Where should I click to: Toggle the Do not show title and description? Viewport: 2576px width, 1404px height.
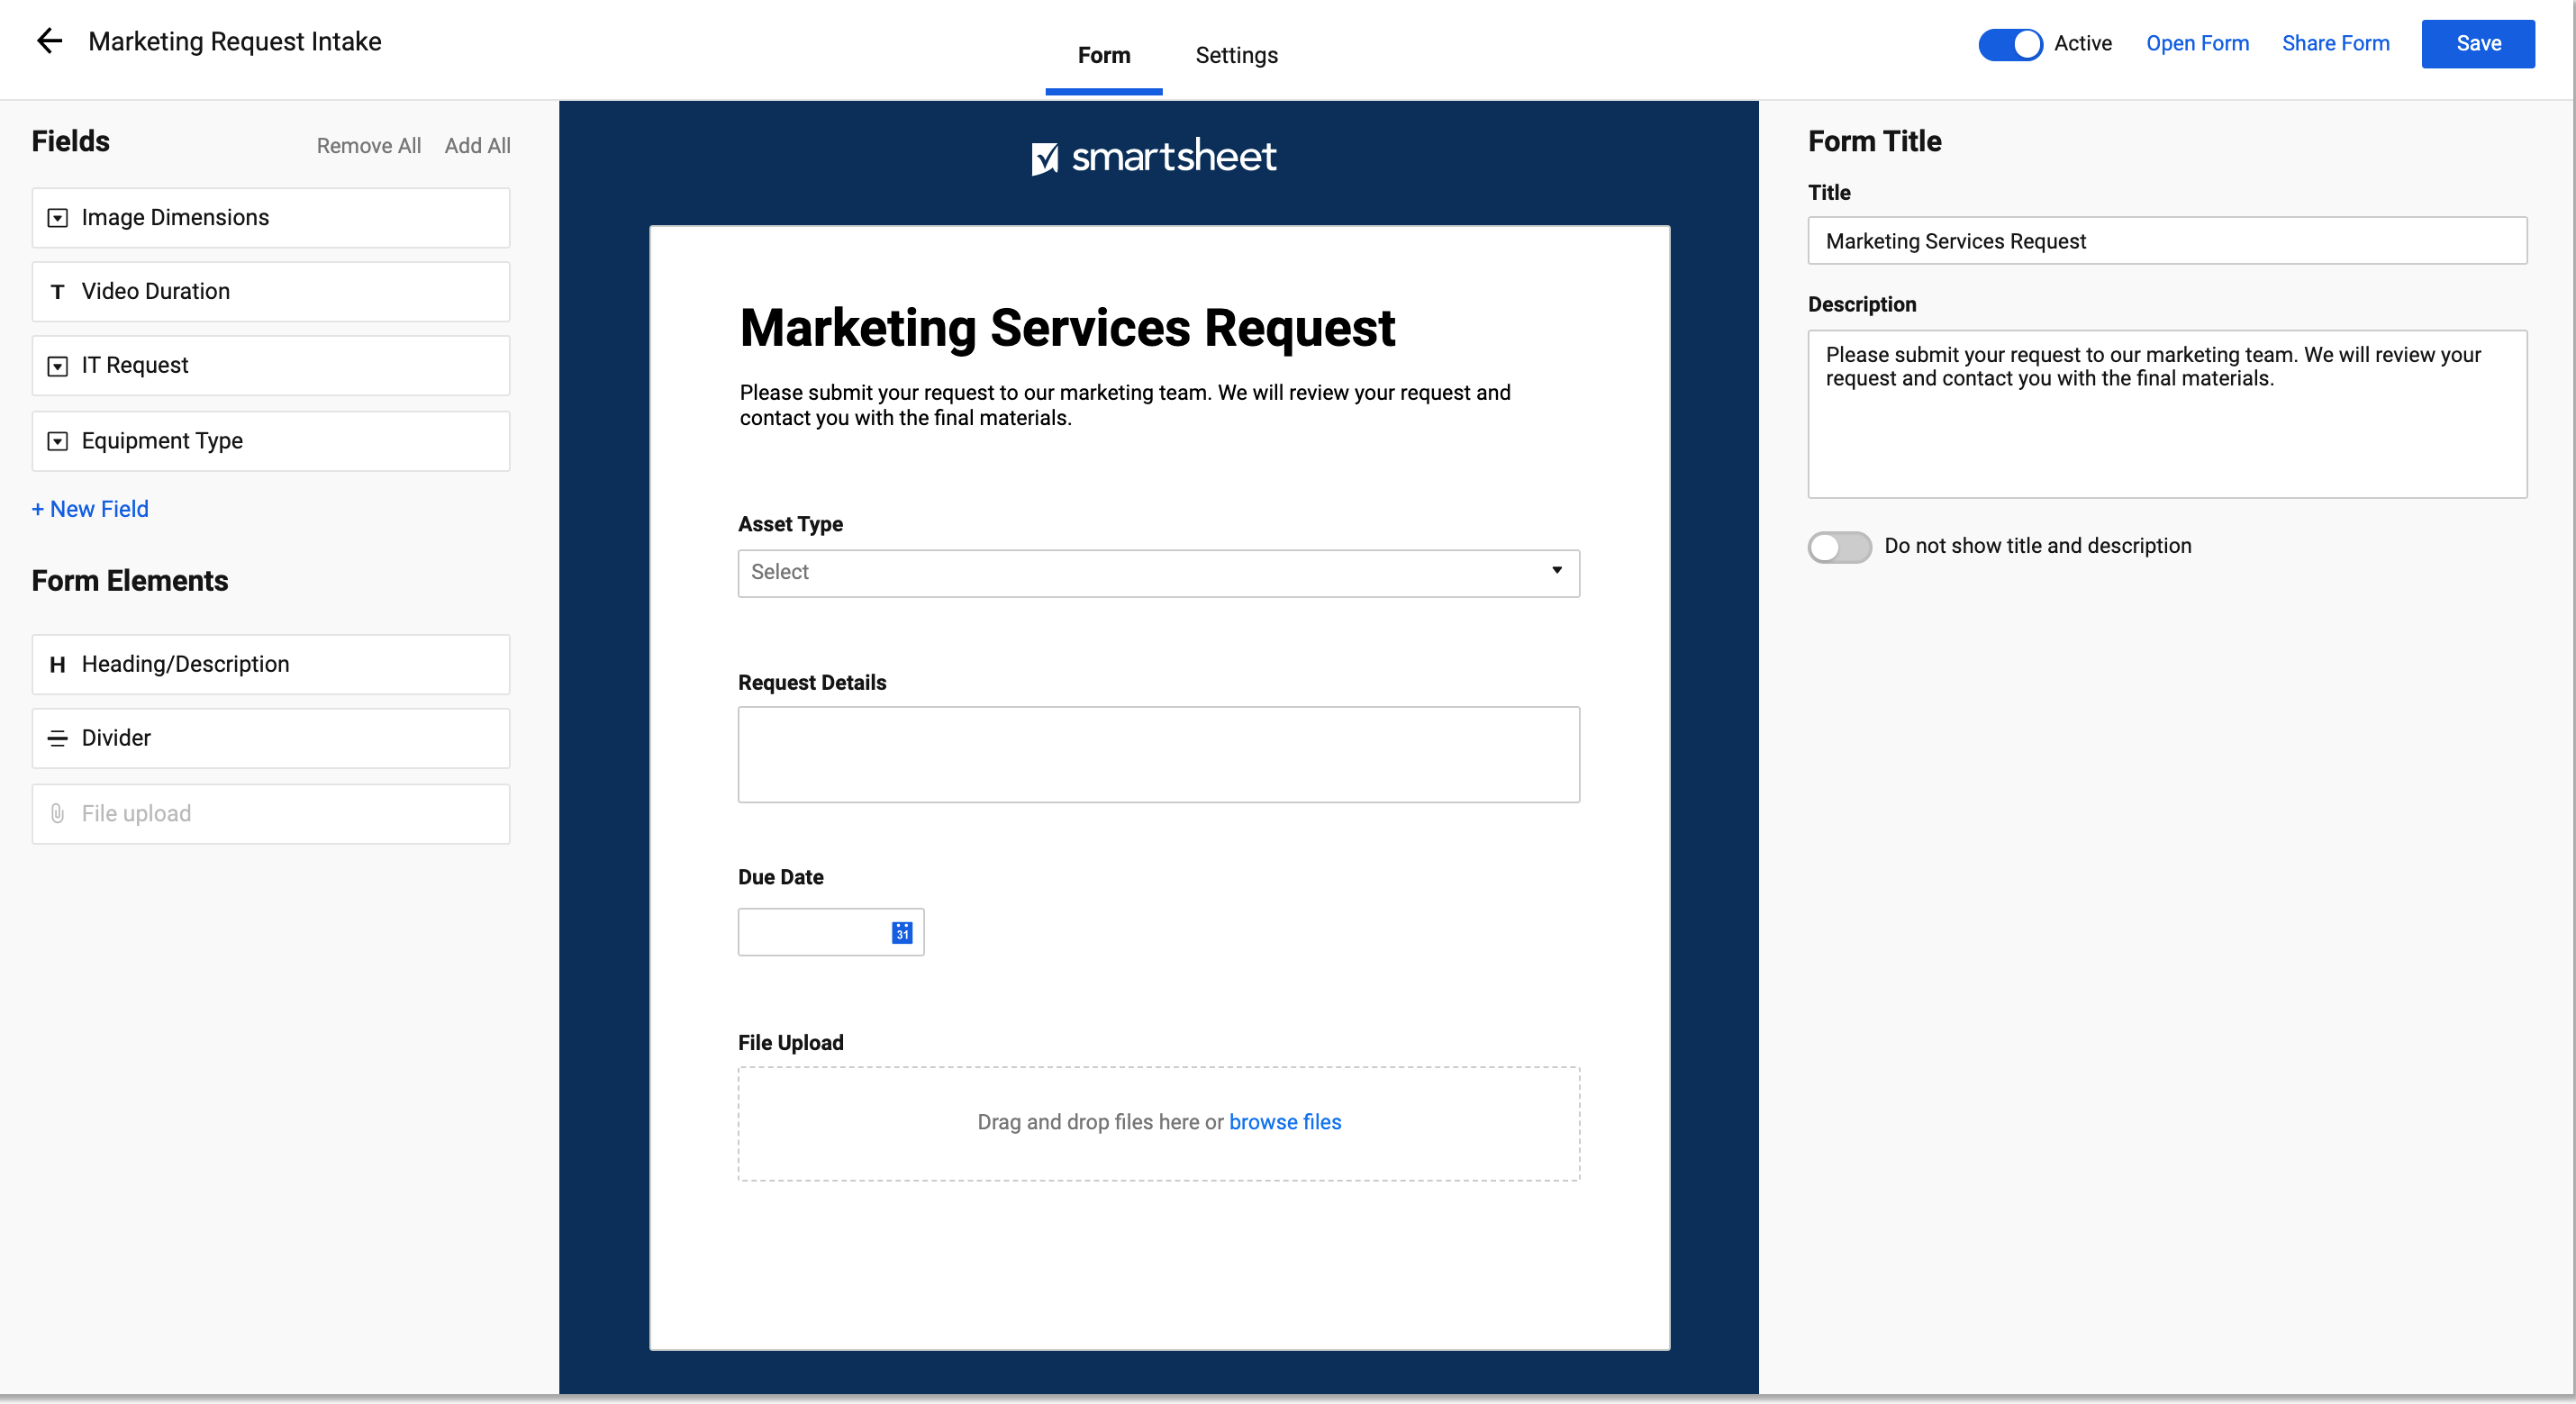click(1836, 545)
